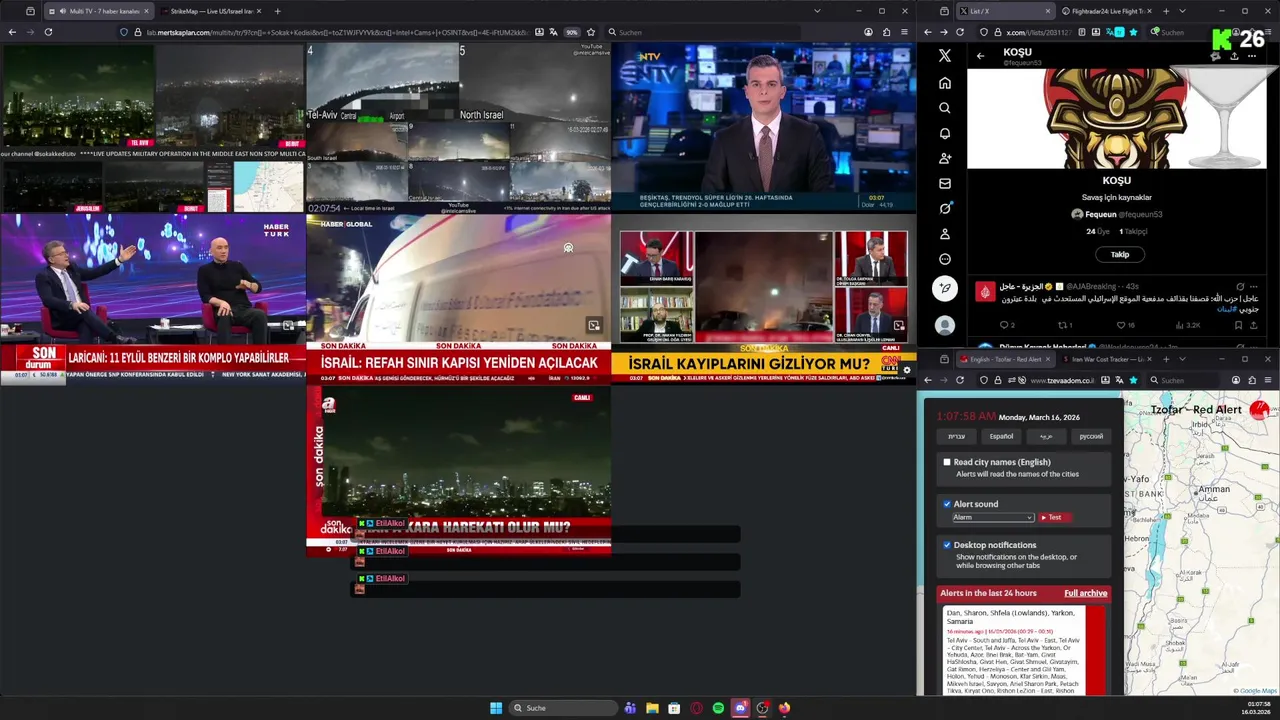Viewport: 1280px width, 720px height.
Task: Open the follow people icon in X sidebar
Action: pos(944,158)
